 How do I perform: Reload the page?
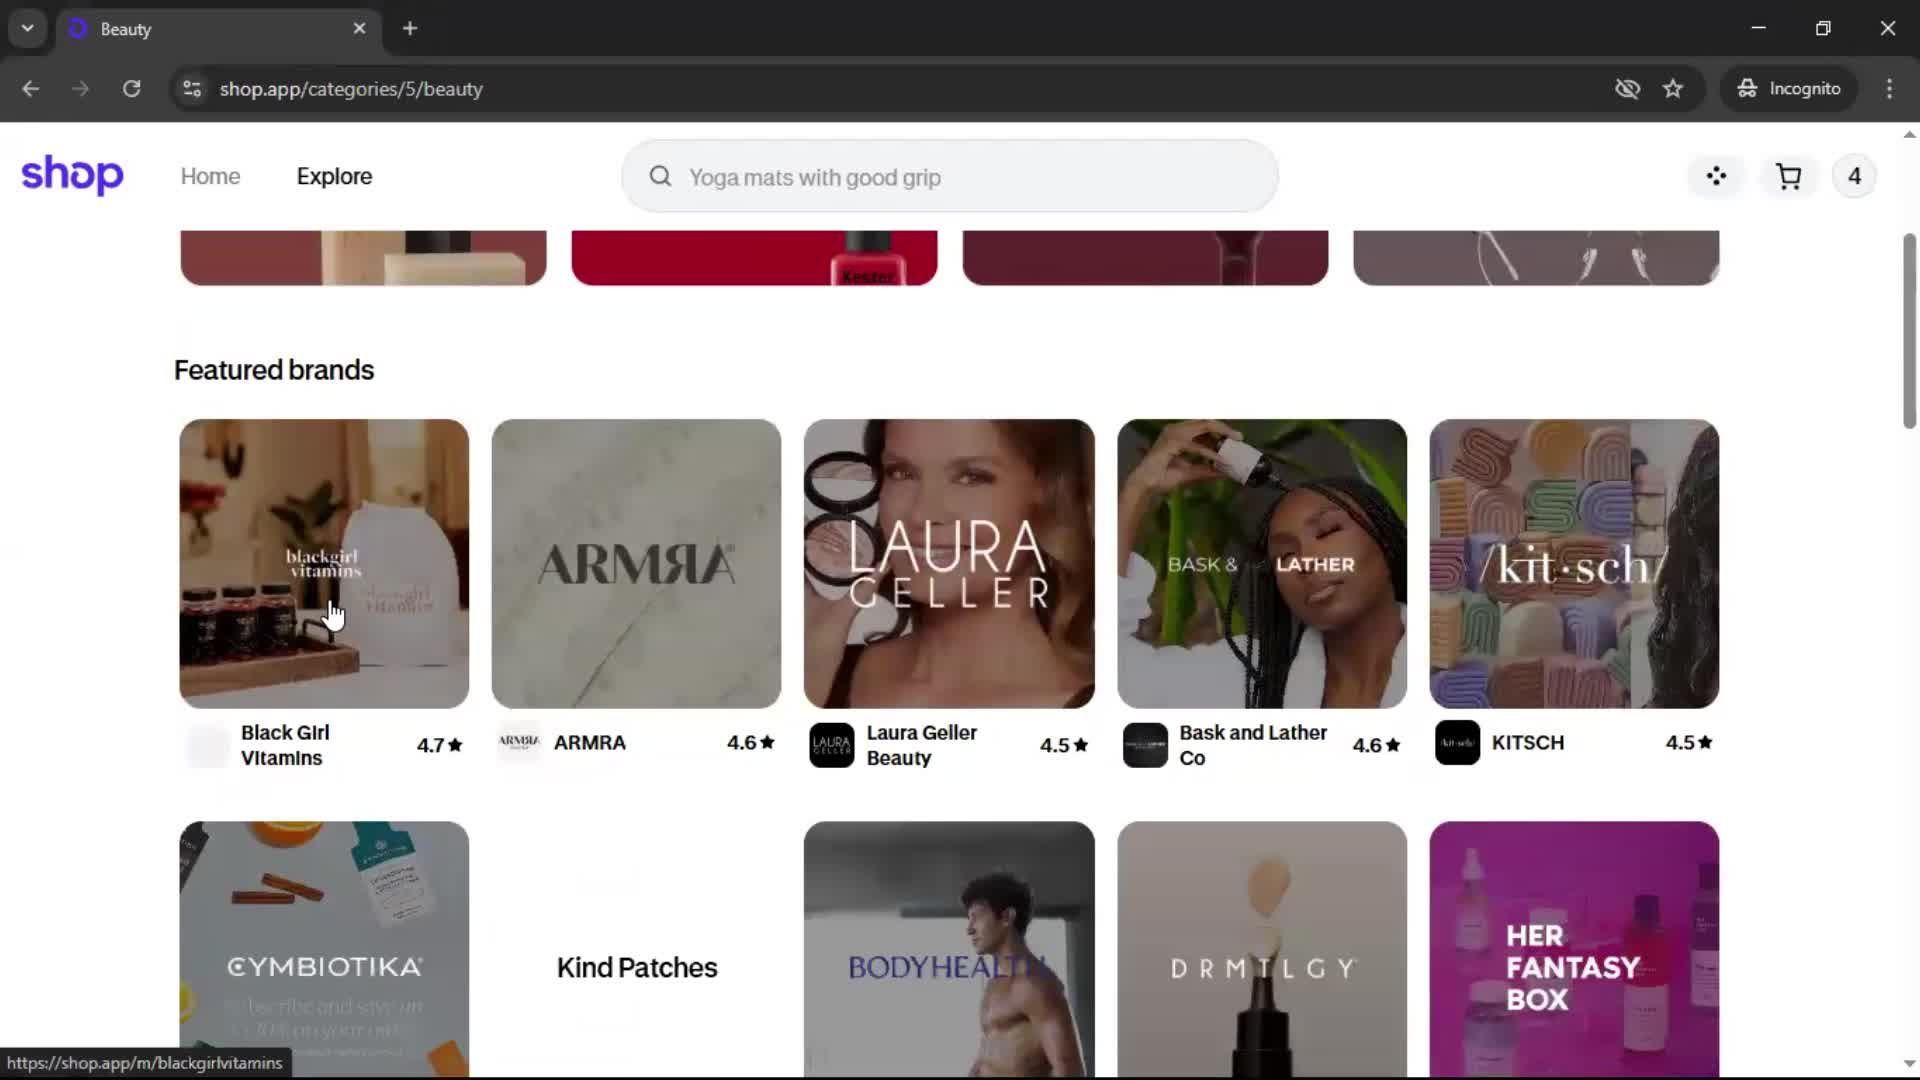coord(131,89)
